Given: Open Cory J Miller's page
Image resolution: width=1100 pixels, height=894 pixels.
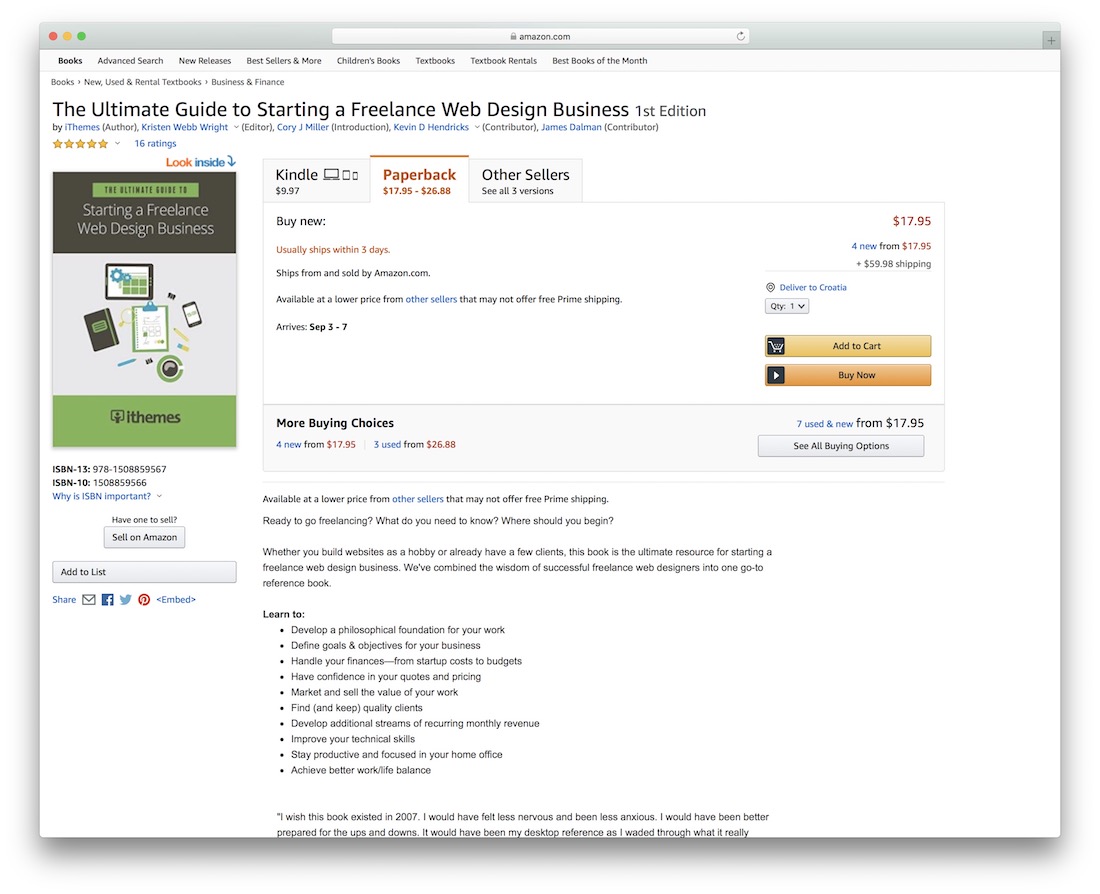Looking at the screenshot, I should [x=303, y=128].
